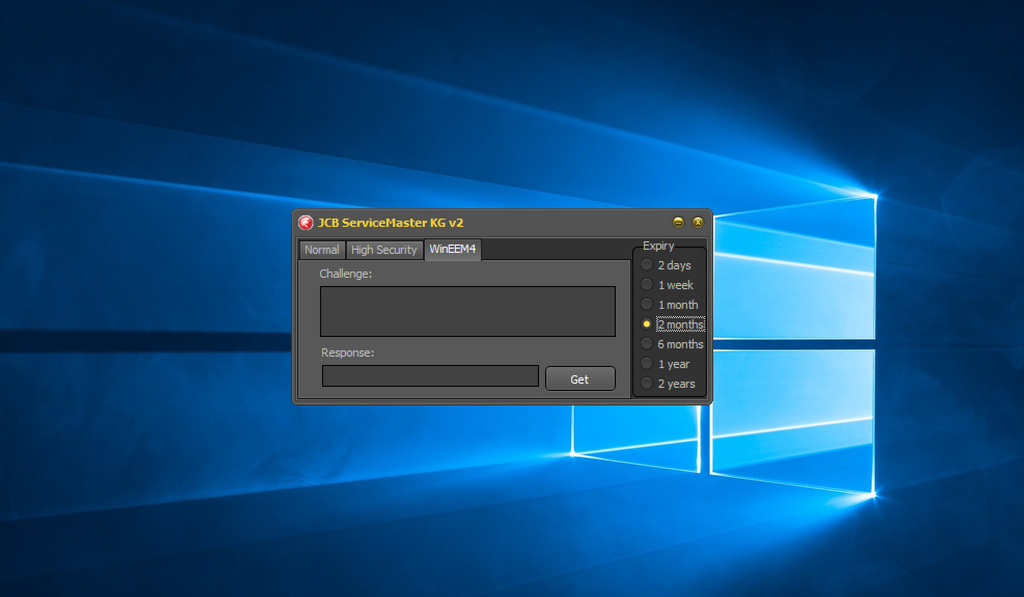Set expiry to 1 month

pos(647,304)
